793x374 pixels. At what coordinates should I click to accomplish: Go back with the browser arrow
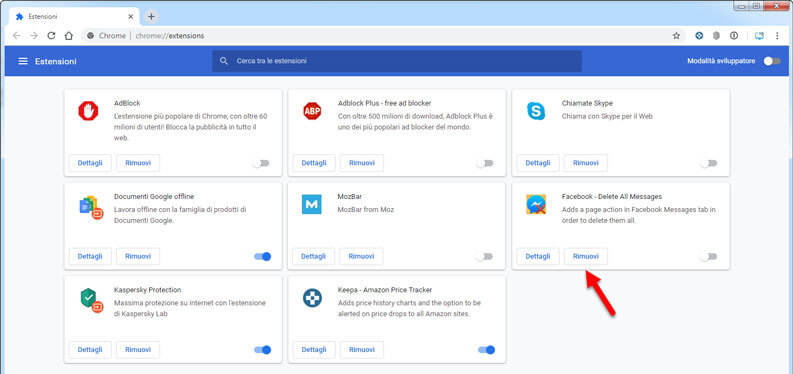tap(17, 36)
